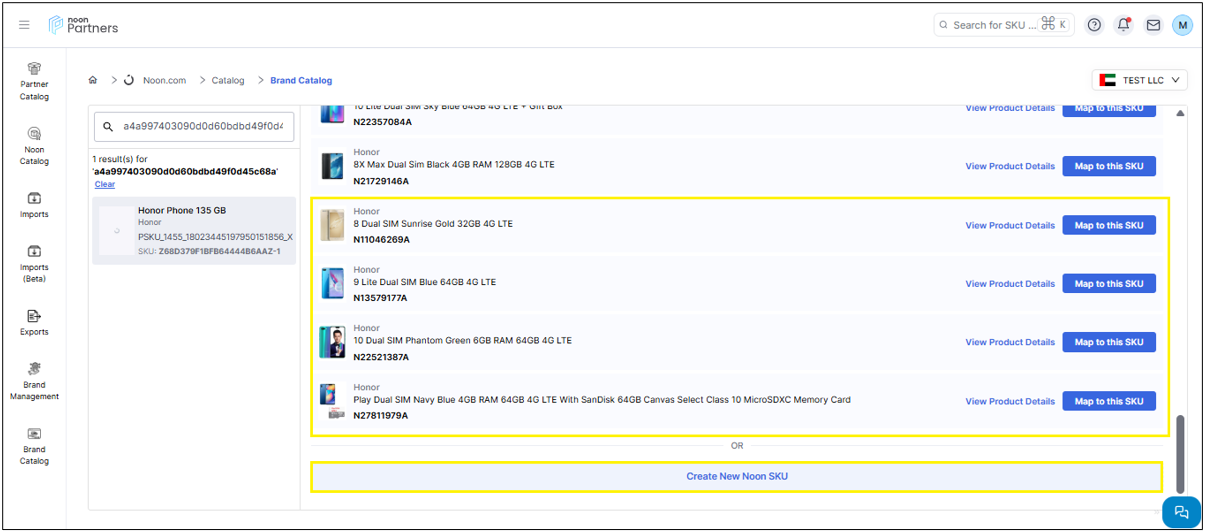The image size is (1206, 532).
Task: Open Noon Catalog in sidebar
Action: coord(34,145)
